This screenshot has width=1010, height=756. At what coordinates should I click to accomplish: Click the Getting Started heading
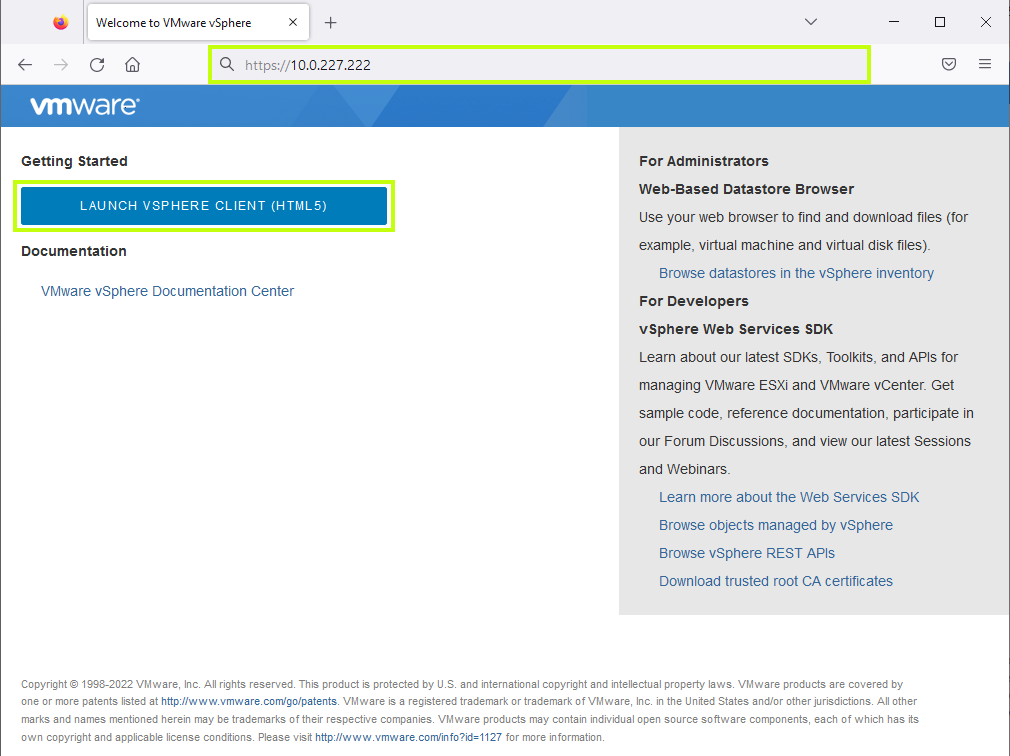point(74,161)
